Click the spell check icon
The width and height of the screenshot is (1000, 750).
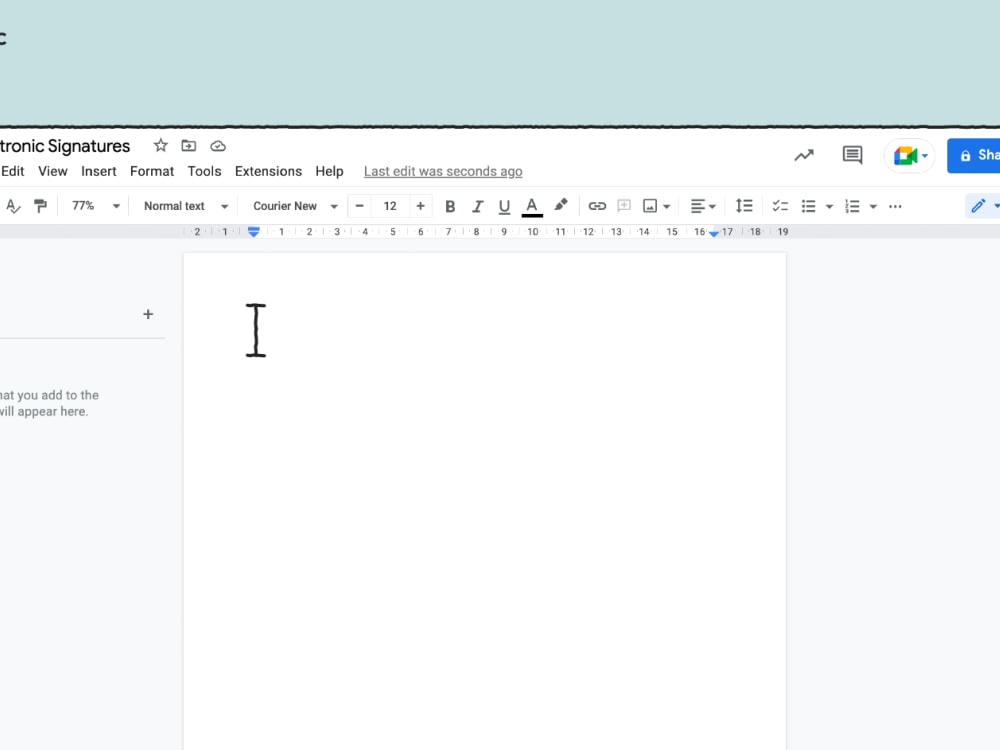click(13, 206)
